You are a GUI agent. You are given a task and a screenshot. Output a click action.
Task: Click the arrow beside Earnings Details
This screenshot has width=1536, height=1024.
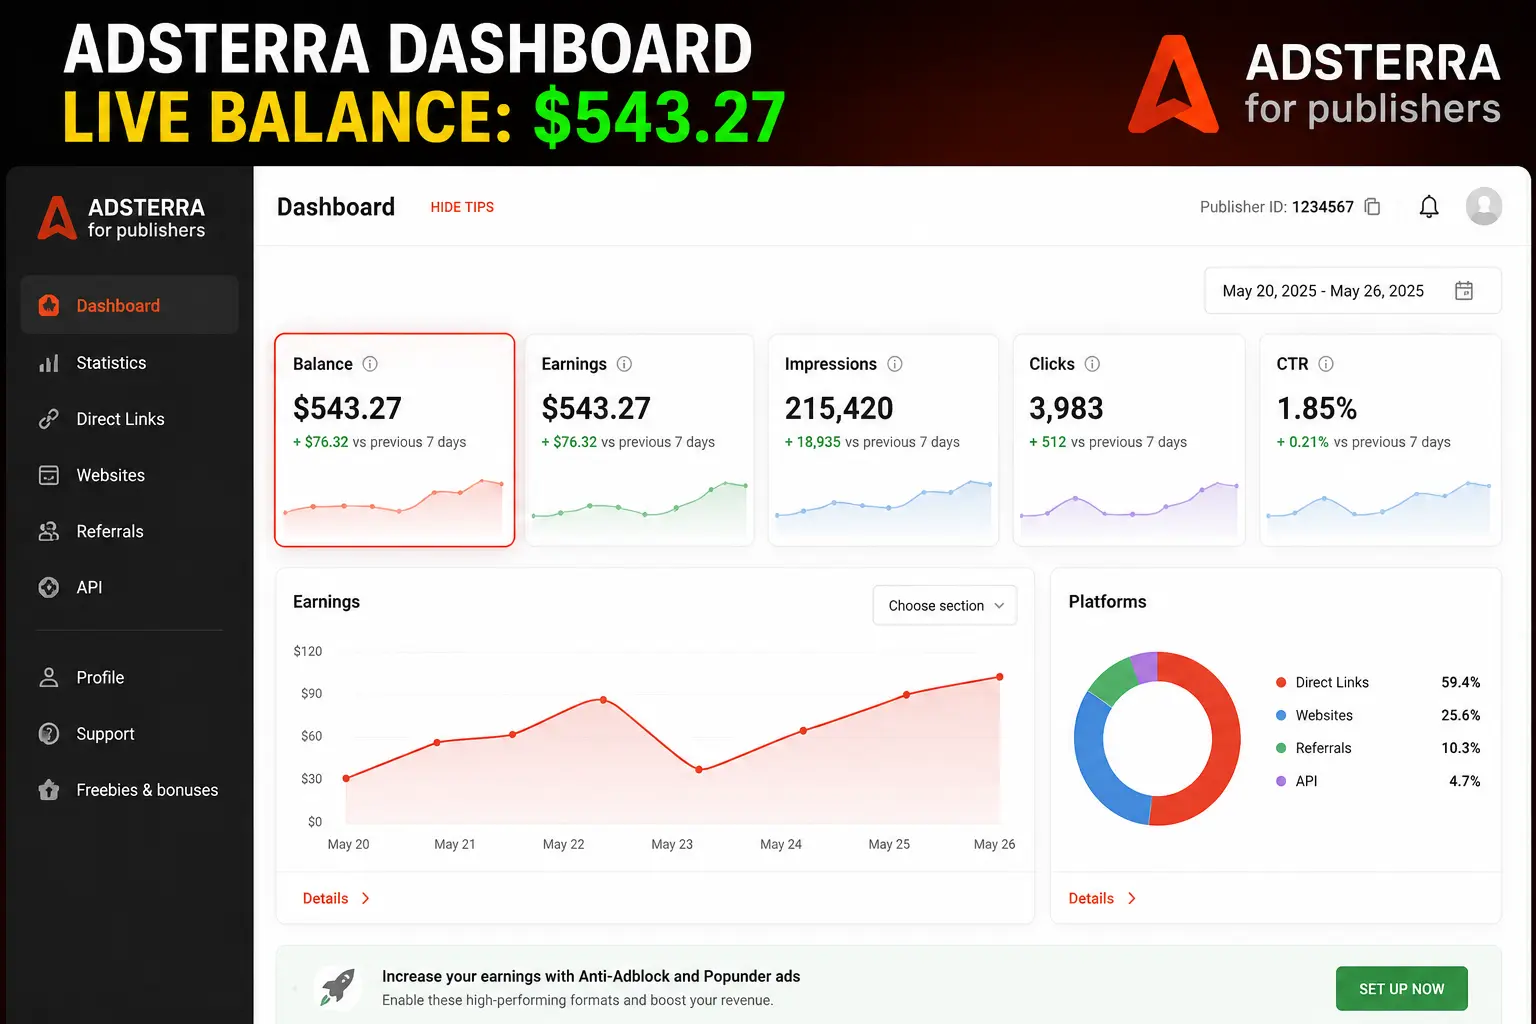point(365,898)
